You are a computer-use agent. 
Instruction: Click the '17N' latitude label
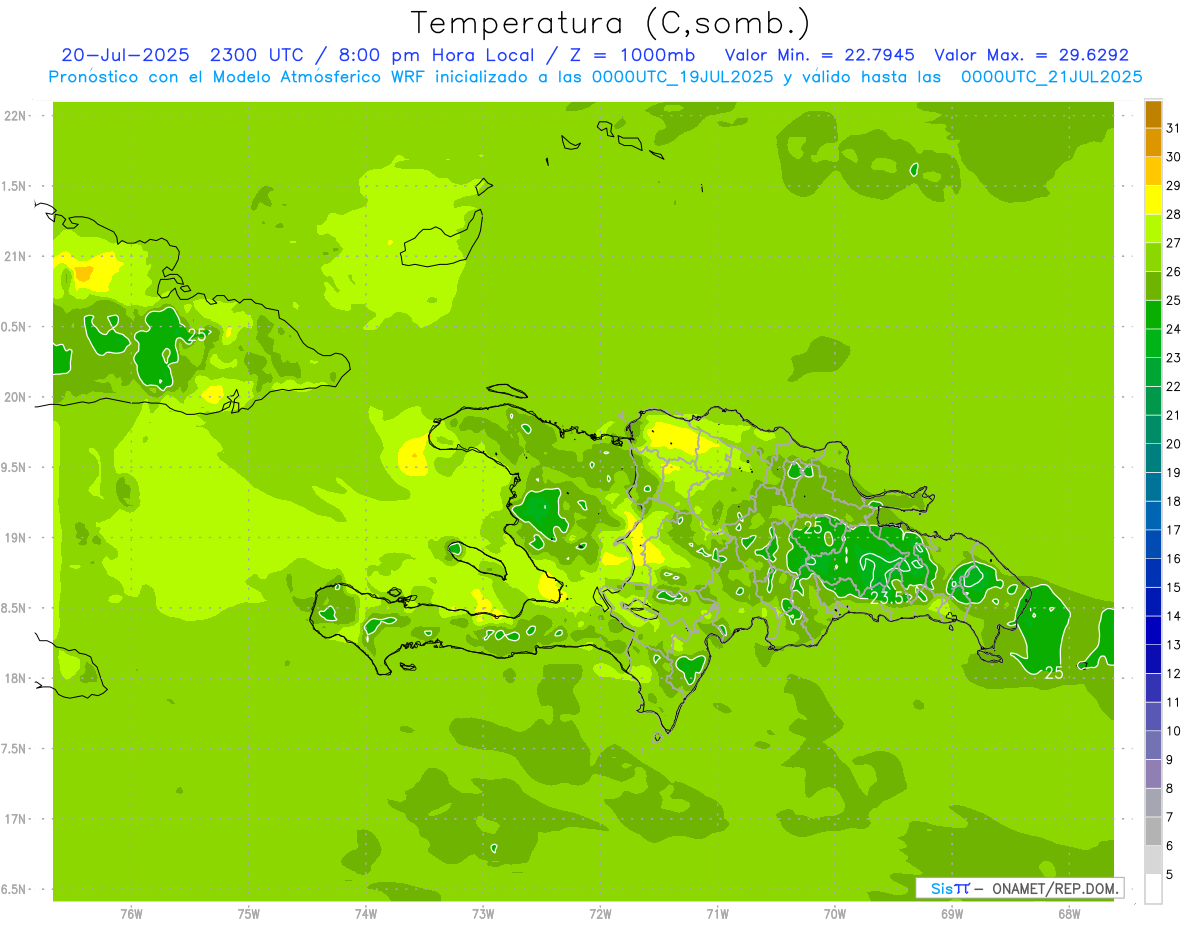14,819
